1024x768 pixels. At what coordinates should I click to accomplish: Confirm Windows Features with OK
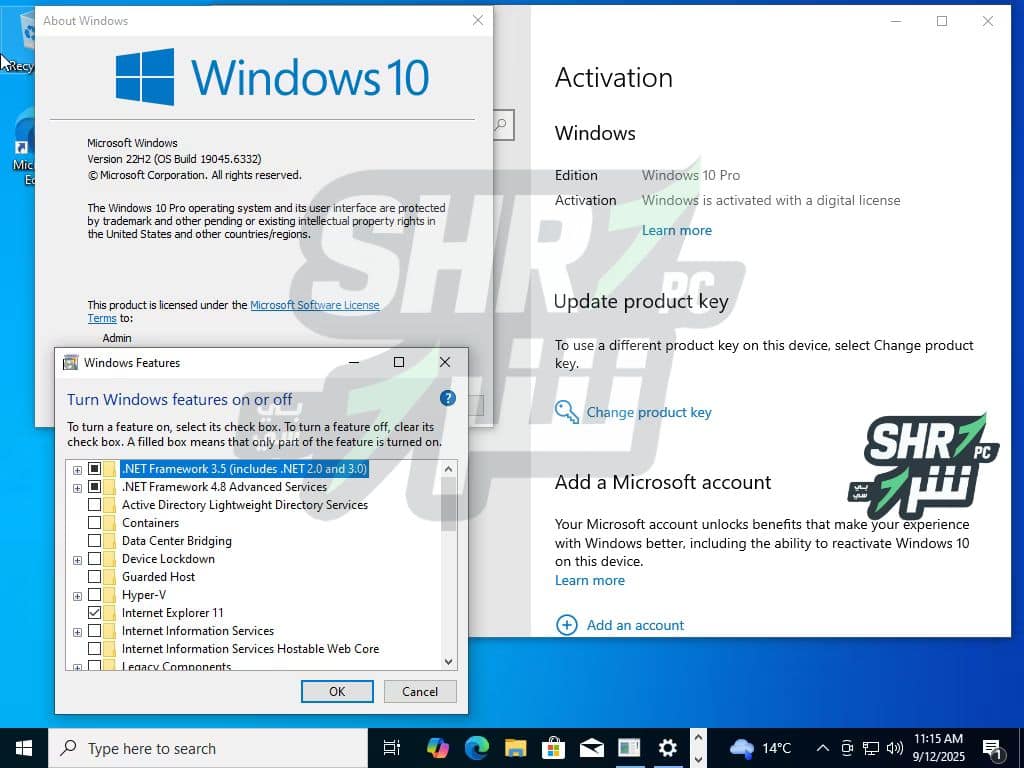(337, 692)
